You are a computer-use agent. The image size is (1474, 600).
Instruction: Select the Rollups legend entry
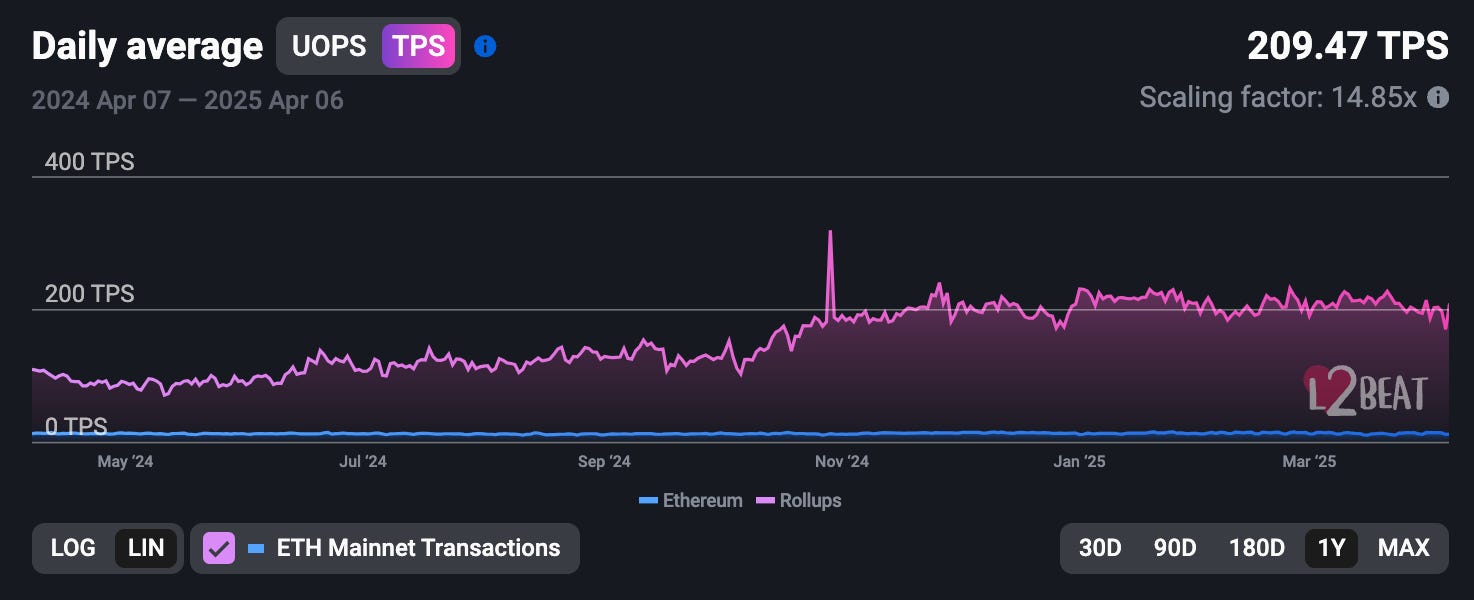point(797,501)
